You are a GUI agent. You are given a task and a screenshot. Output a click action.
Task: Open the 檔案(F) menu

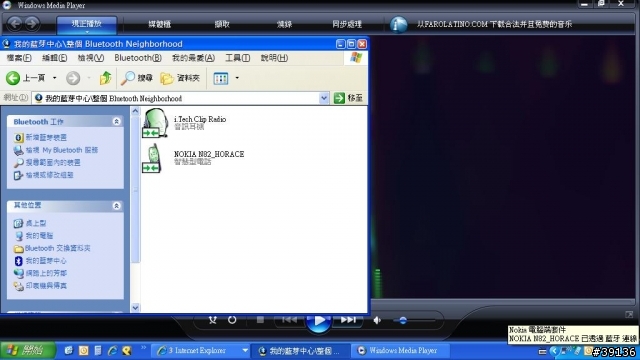pyautogui.click(x=19, y=58)
